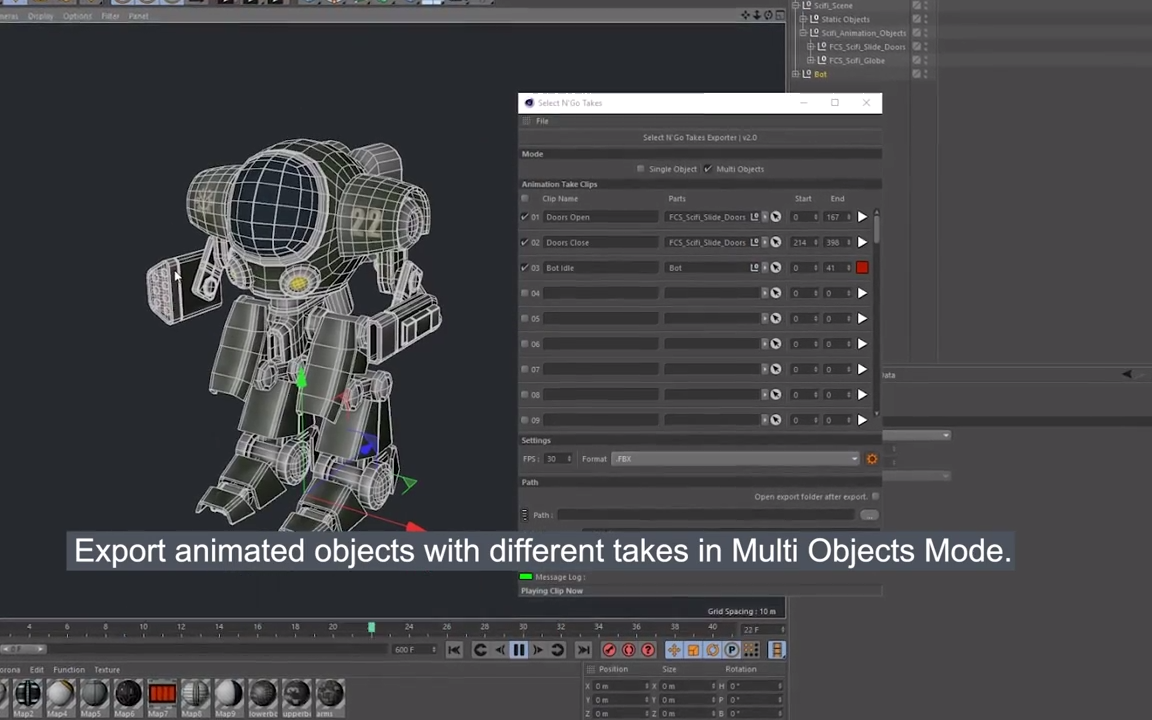Image resolution: width=1152 pixels, height=720 pixels.
Task: Click the object picker icon in row 02
Action: point(776,242)
